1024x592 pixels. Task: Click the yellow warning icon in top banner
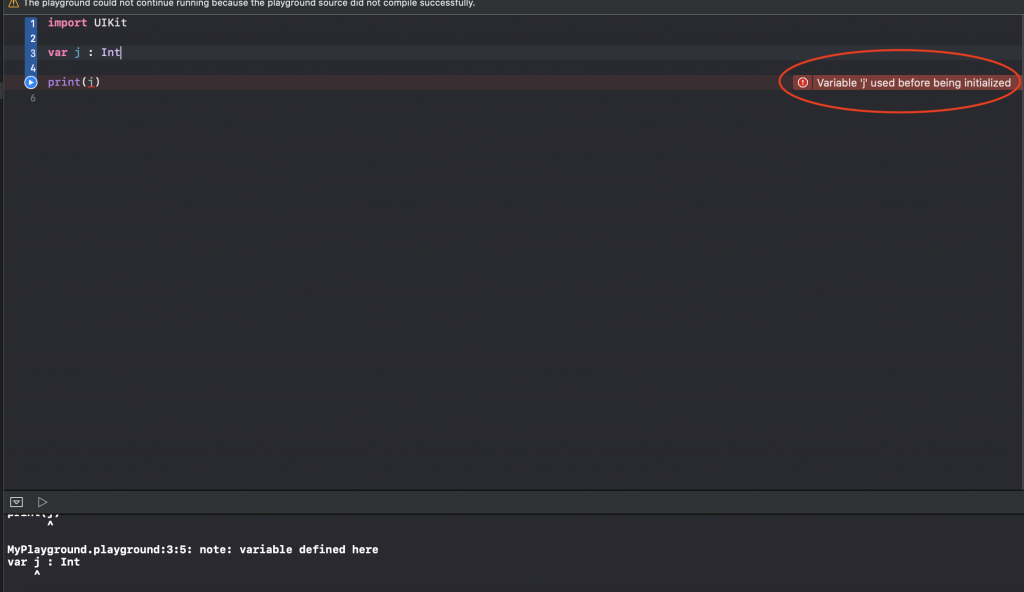click(x=13, y=3)
